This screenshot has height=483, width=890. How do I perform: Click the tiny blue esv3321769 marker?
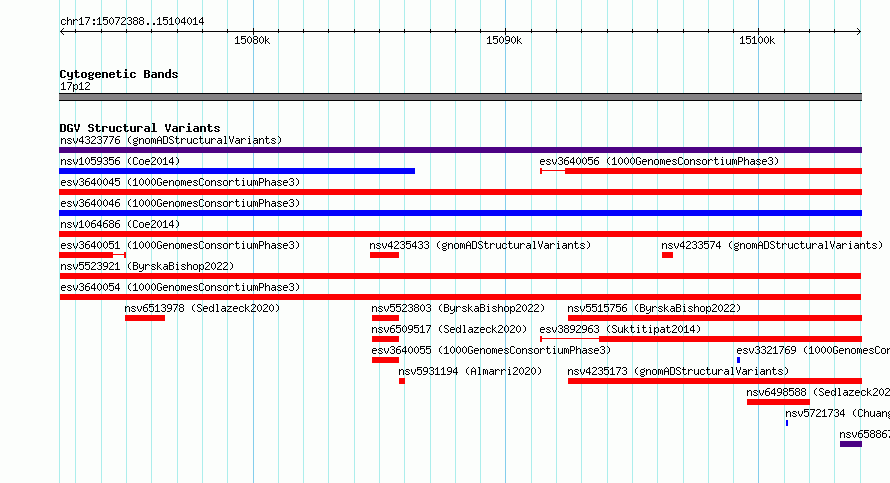(x=738, y=360)
